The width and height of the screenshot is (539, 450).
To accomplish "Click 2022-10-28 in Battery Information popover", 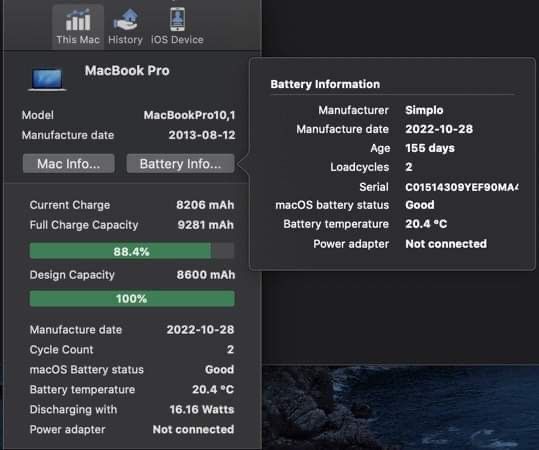I will tap(439, 129).
